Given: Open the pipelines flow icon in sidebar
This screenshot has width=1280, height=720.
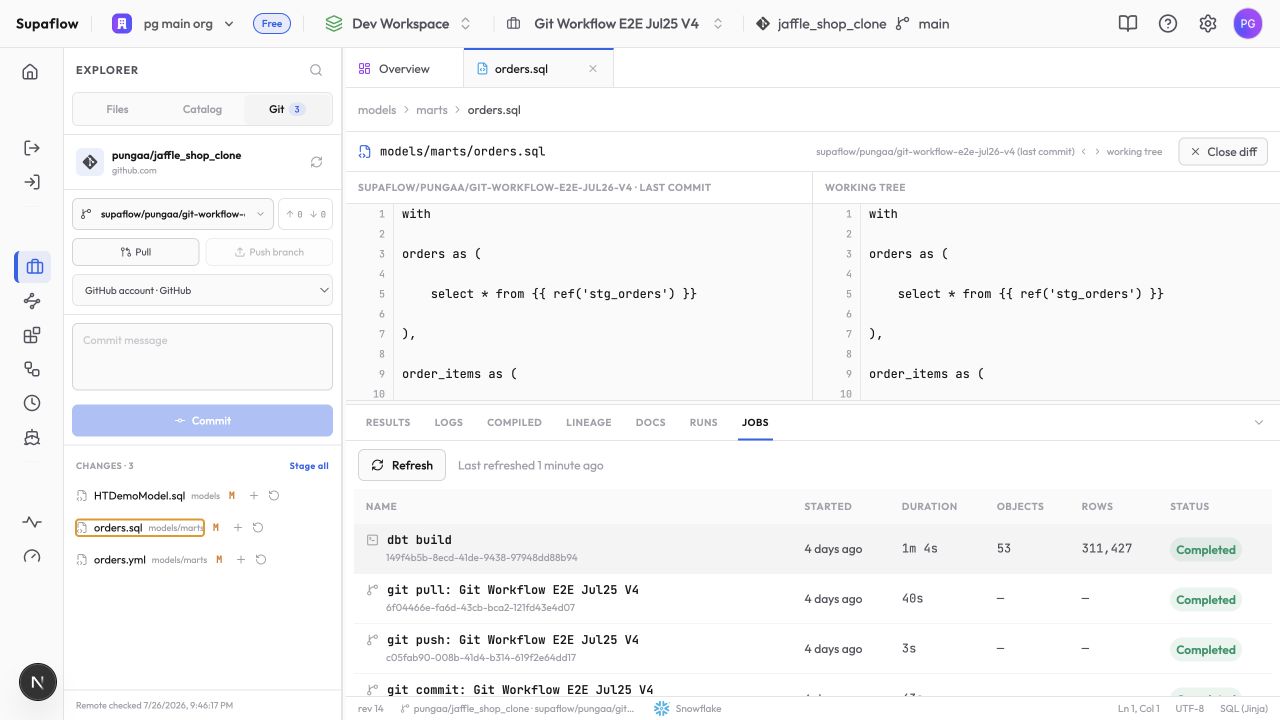Looking at the screenshot, I should point(32,301).
